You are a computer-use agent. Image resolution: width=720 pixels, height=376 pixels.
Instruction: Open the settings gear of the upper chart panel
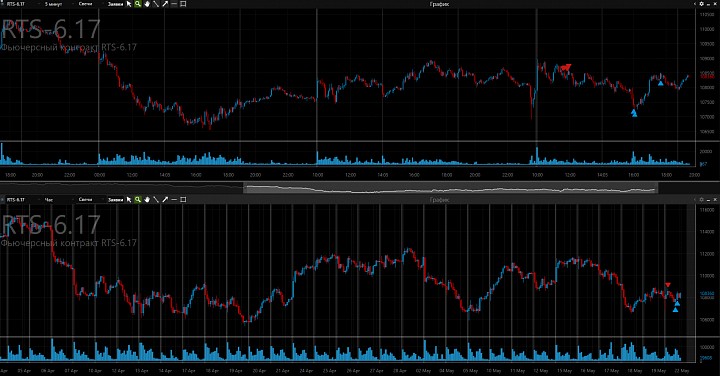[701, 4]
